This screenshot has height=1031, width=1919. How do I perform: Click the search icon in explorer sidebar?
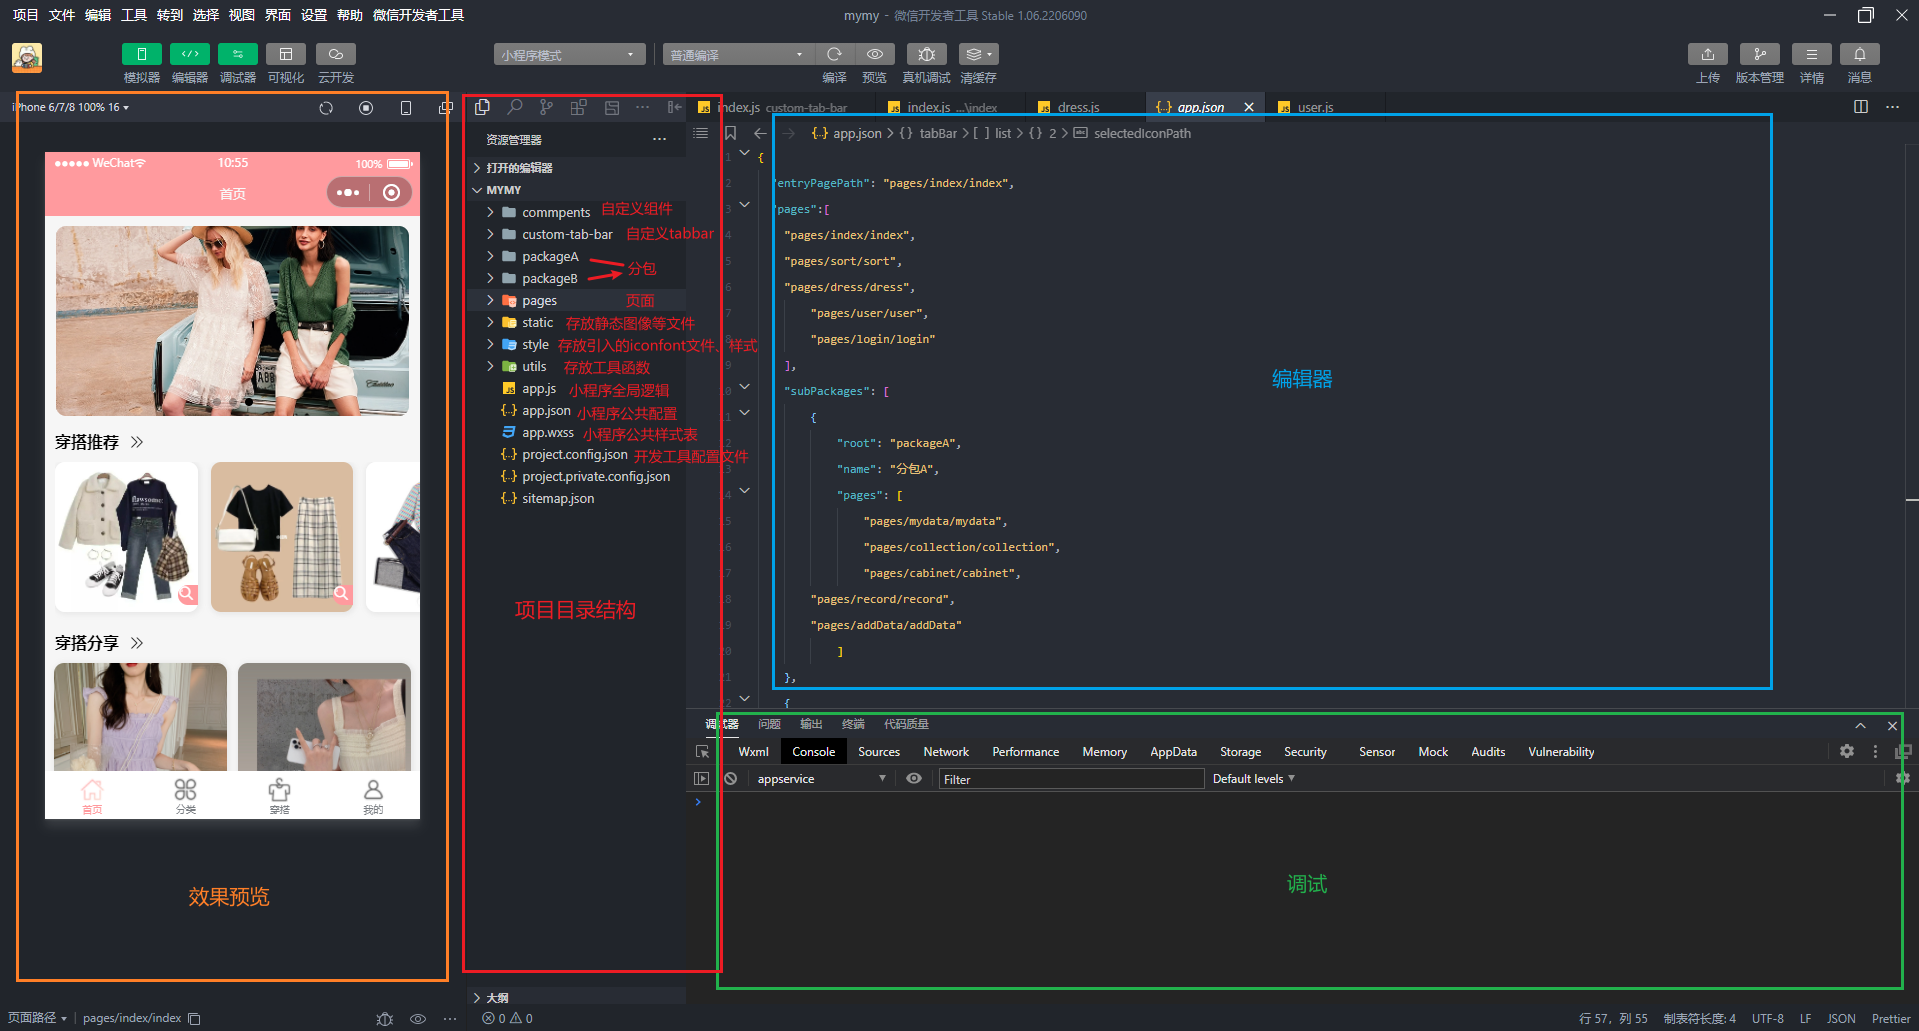coord(515,107)
